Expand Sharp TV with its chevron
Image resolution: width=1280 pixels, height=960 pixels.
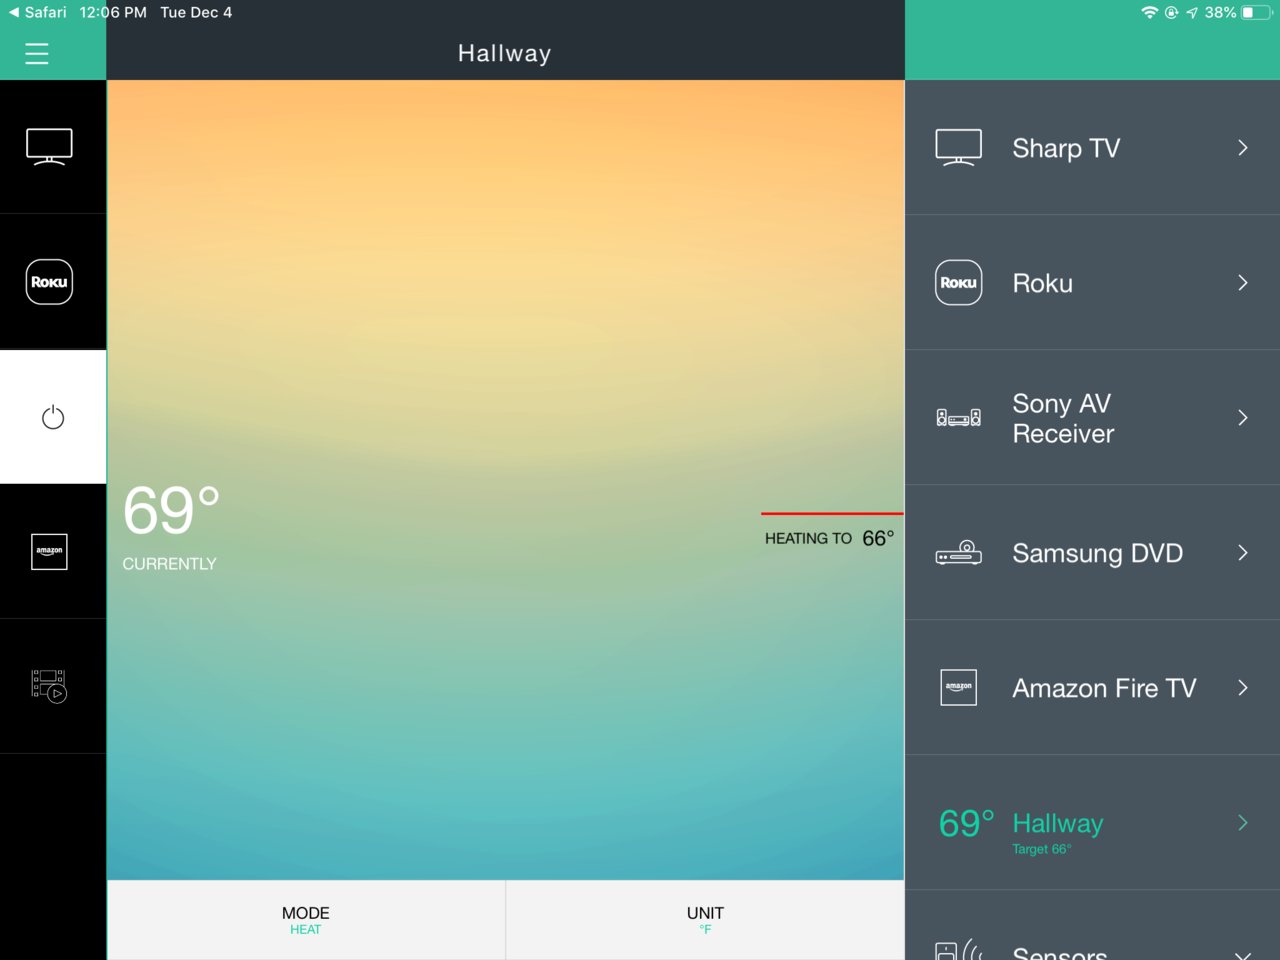pos(1243,148)
